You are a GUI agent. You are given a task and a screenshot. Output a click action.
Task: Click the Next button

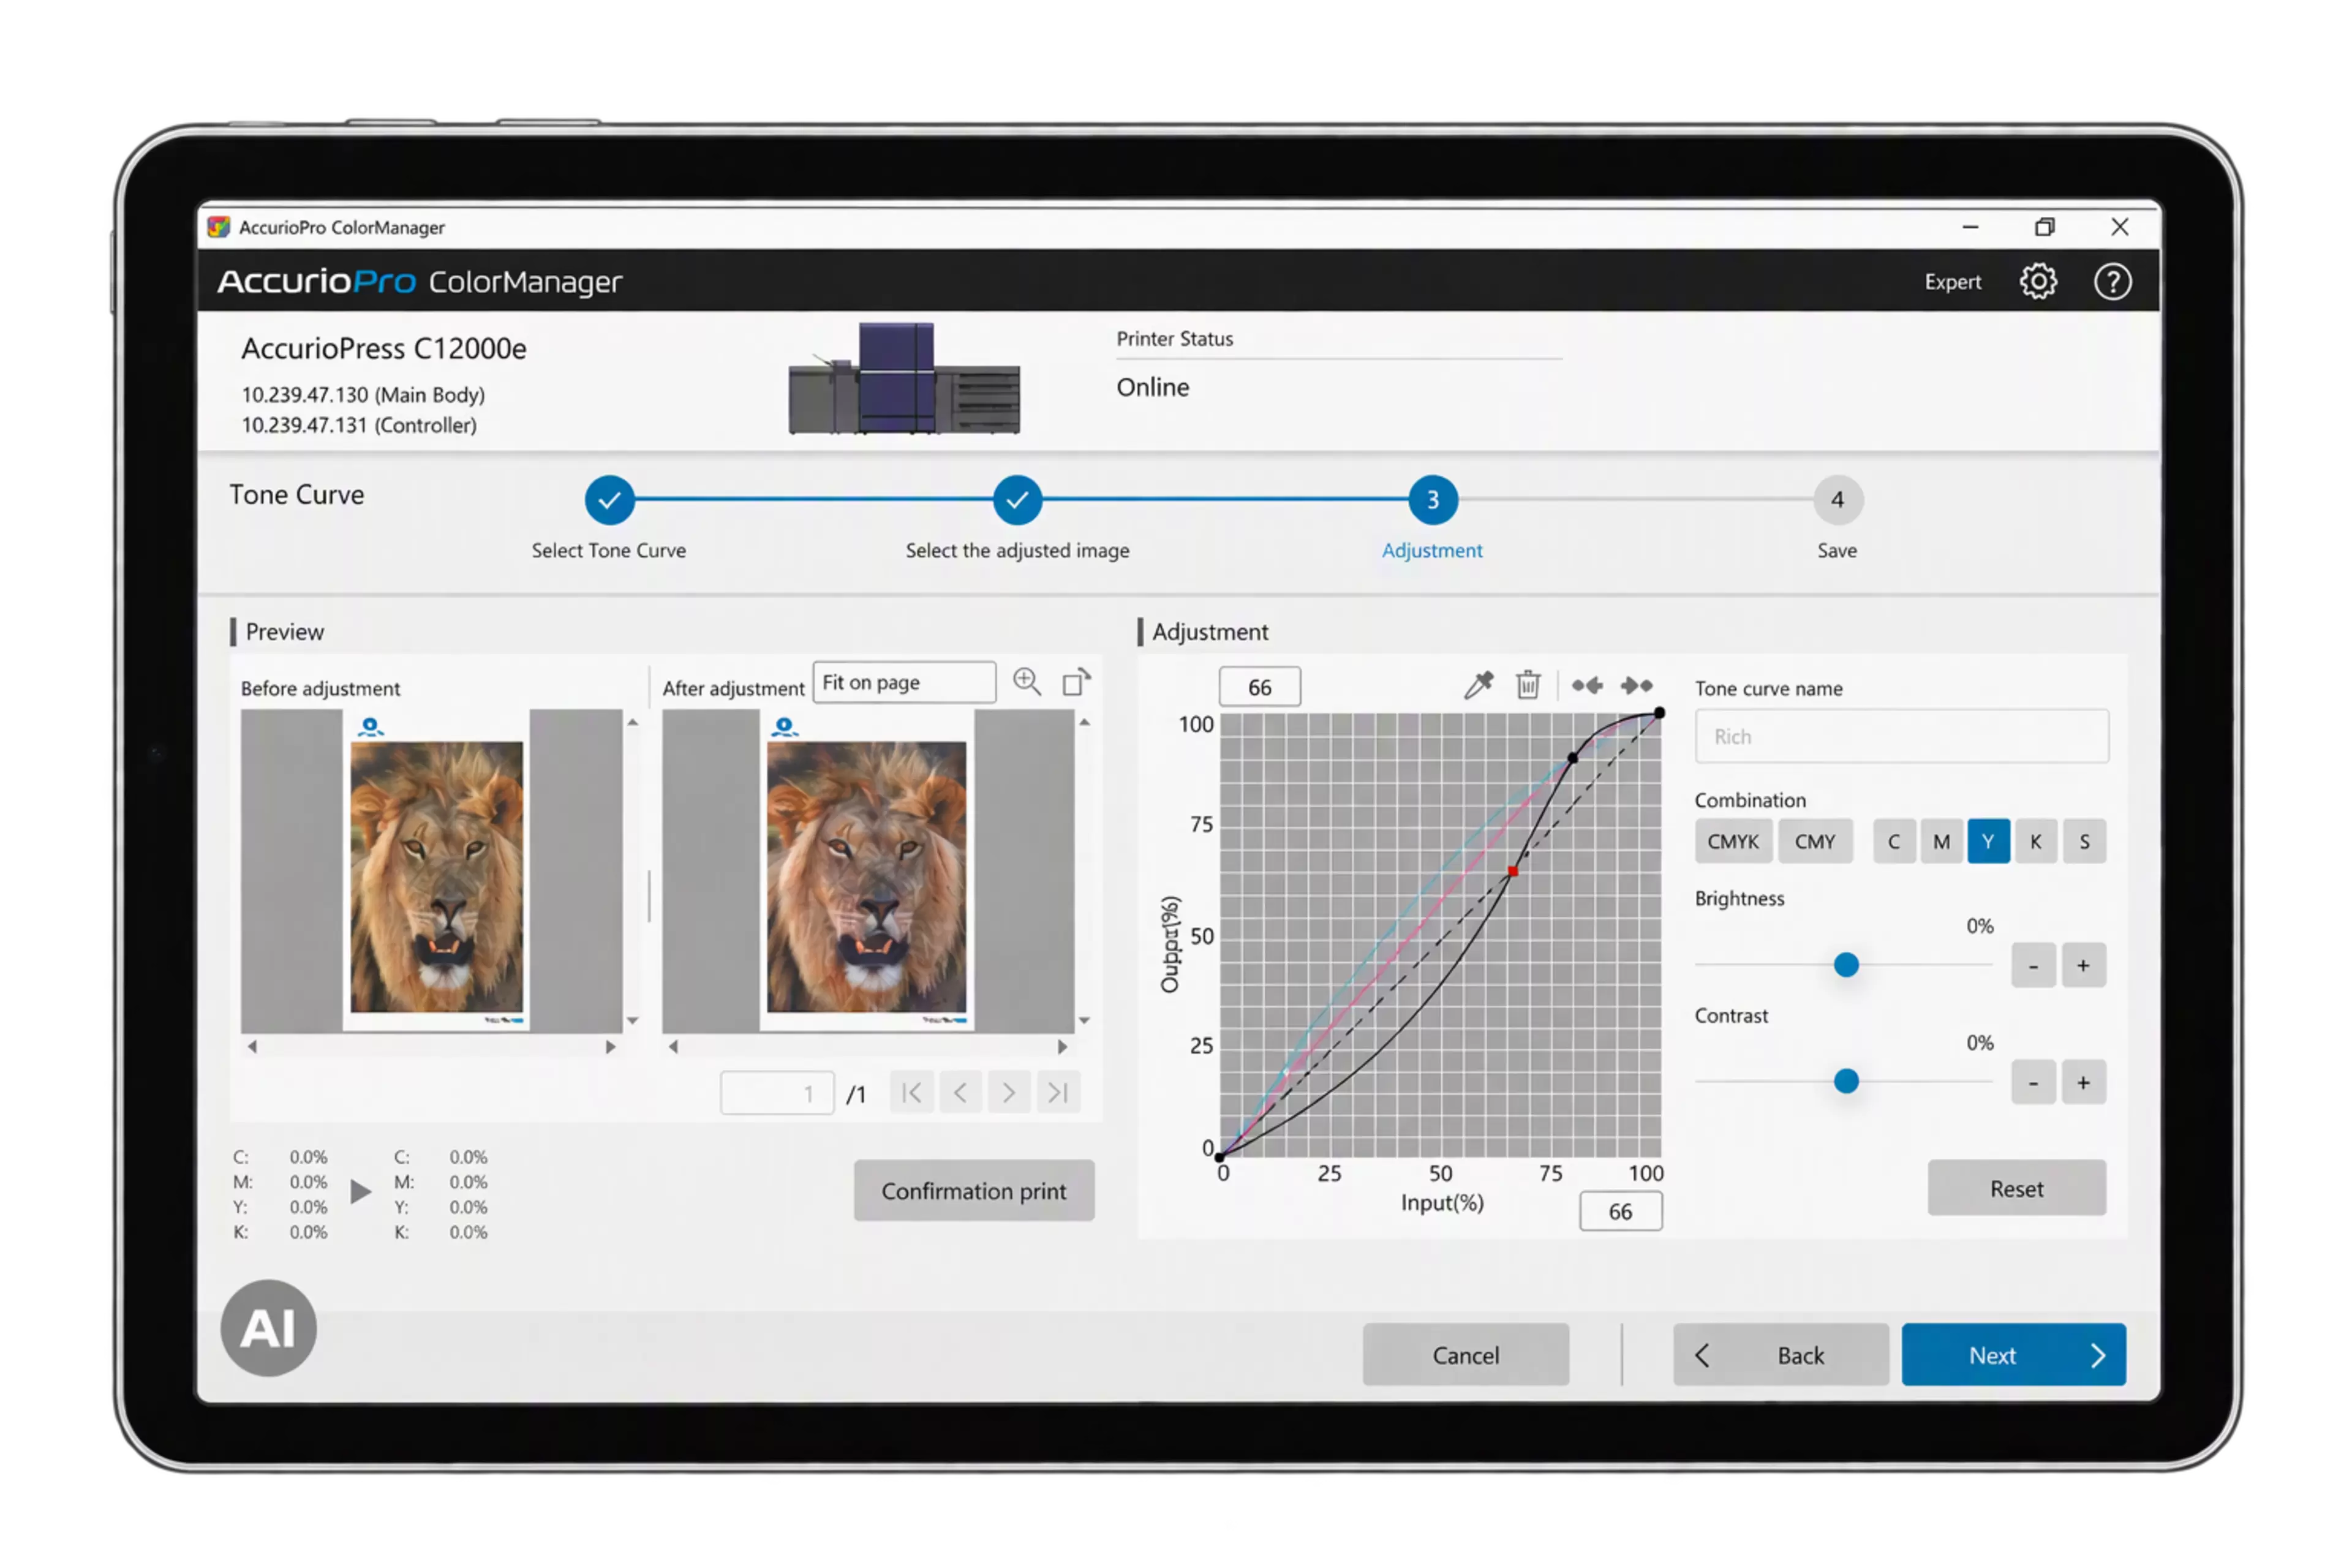(2014, 1355)
